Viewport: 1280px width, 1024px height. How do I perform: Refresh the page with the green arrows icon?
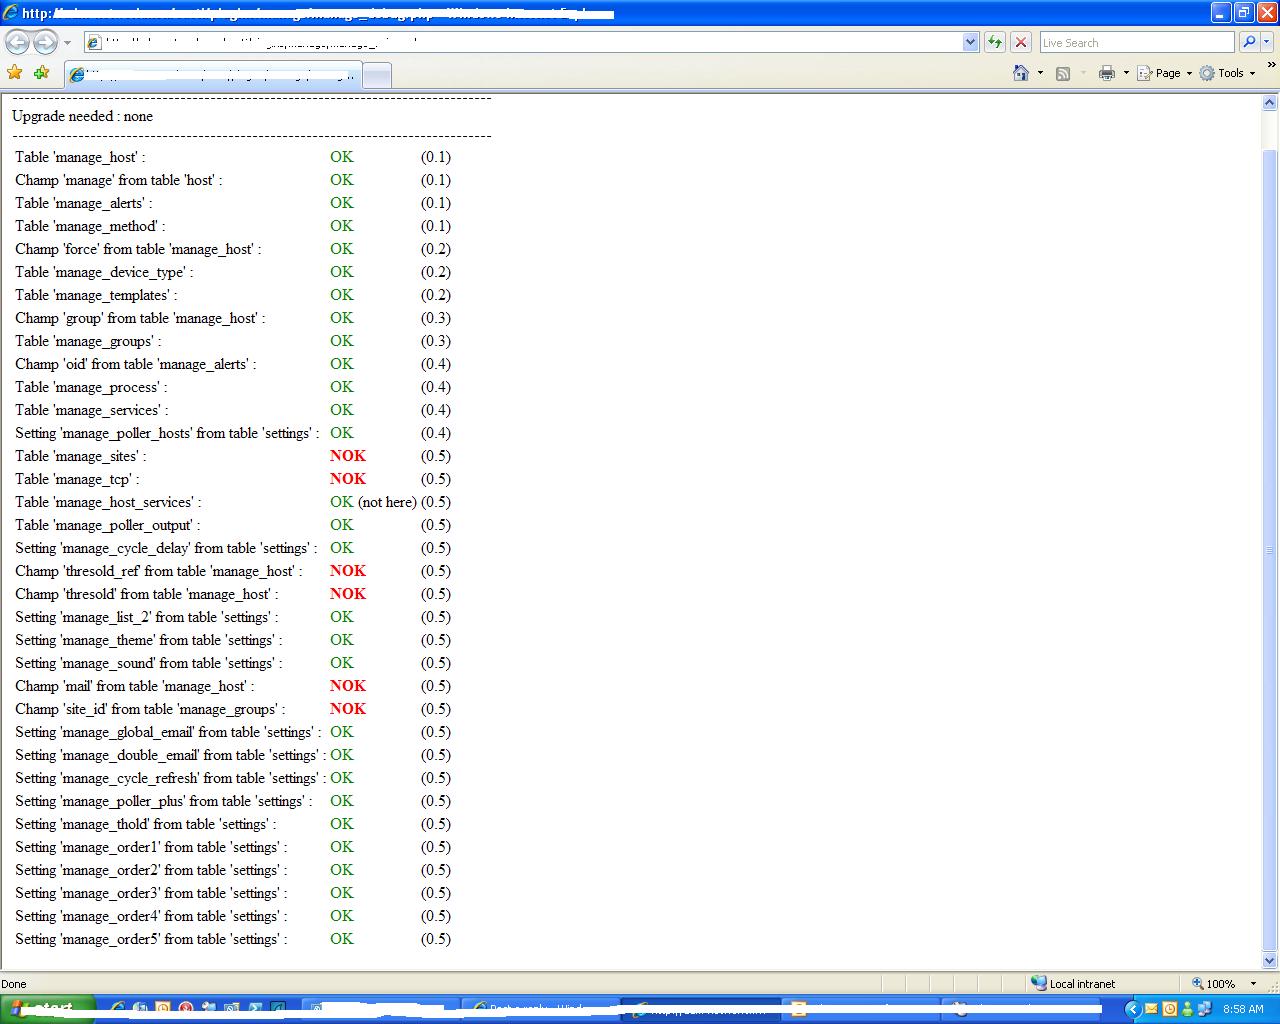(995, 42)
